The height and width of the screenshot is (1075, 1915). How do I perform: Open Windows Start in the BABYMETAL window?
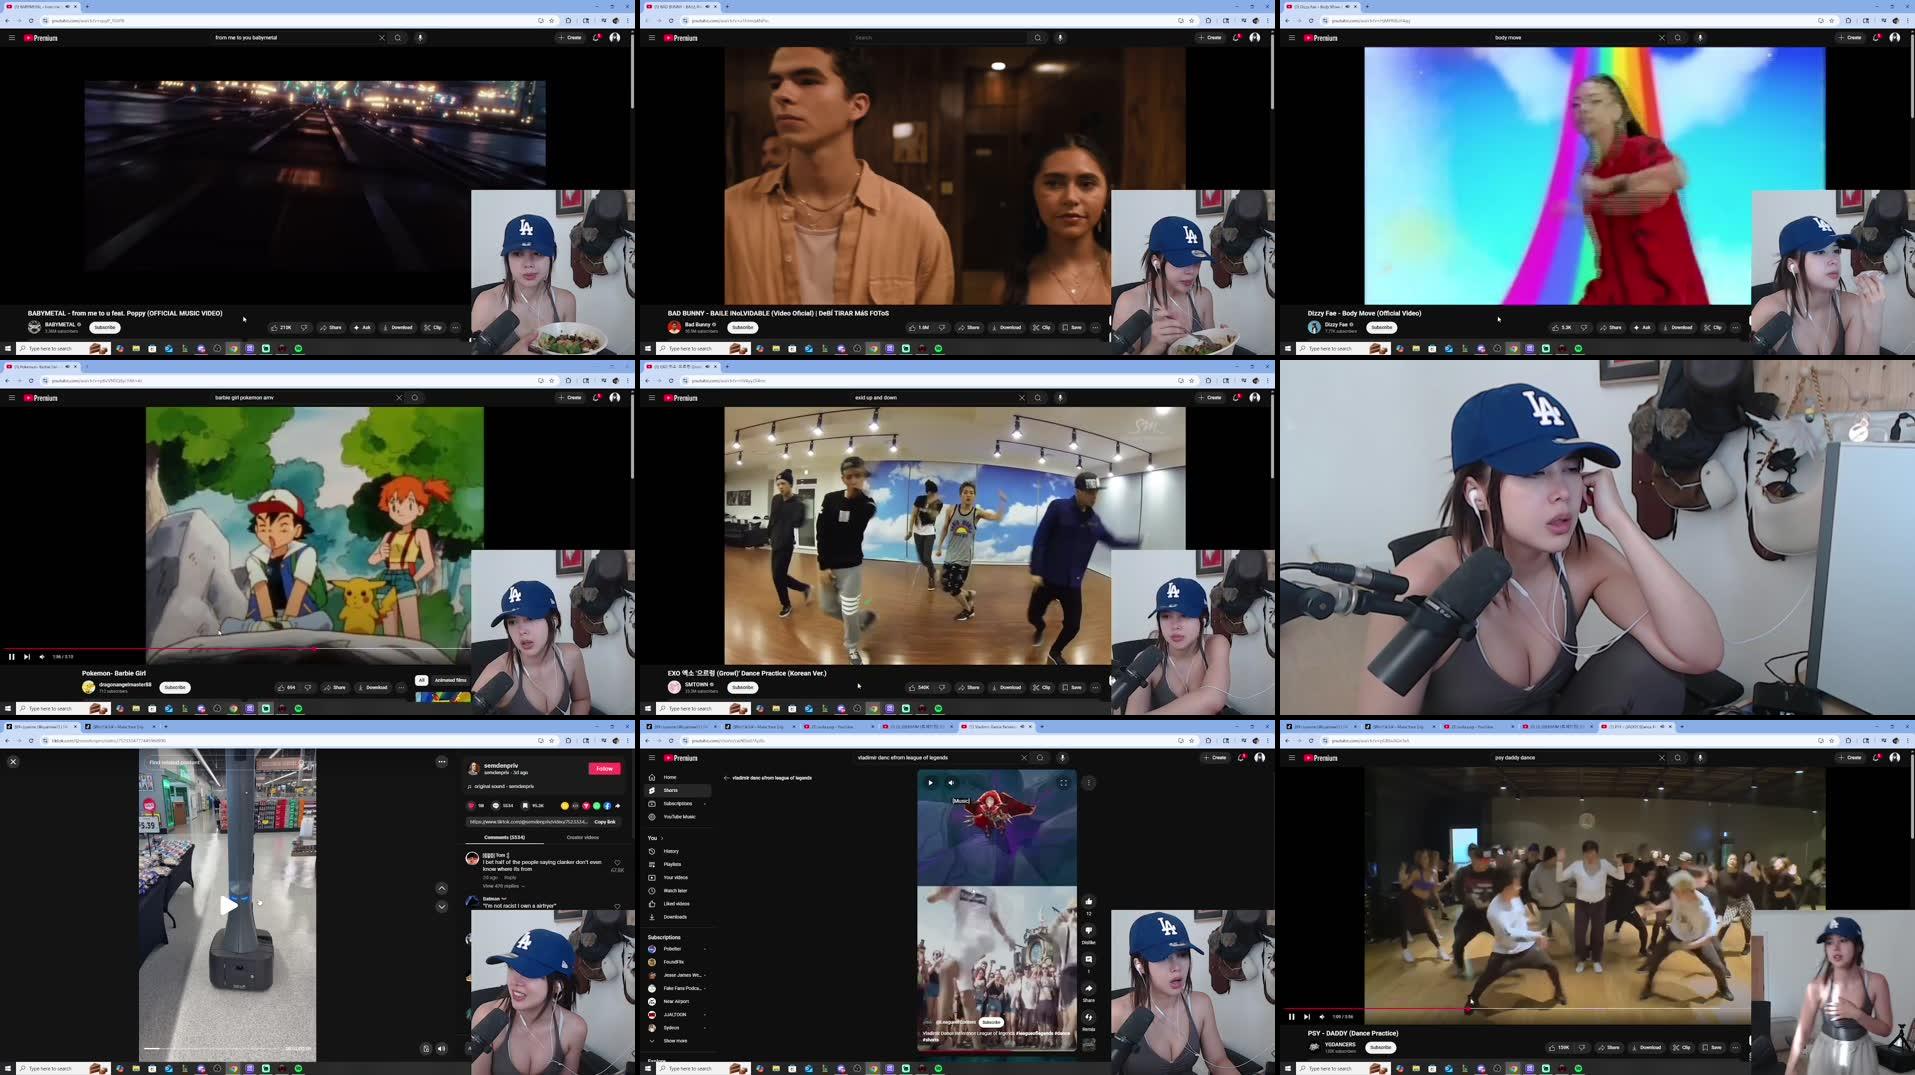click(x=7, y=348)
